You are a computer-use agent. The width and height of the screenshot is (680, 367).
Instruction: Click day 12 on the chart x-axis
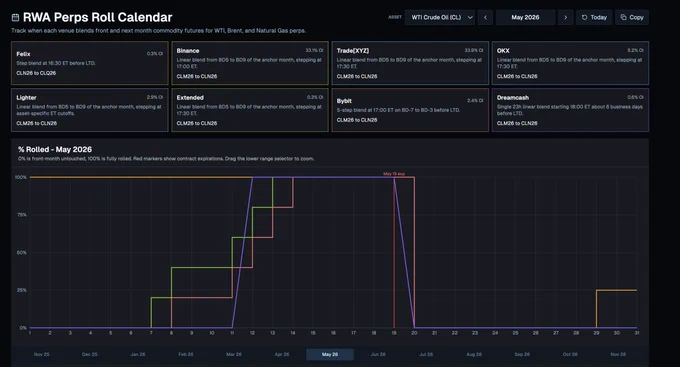252,333
